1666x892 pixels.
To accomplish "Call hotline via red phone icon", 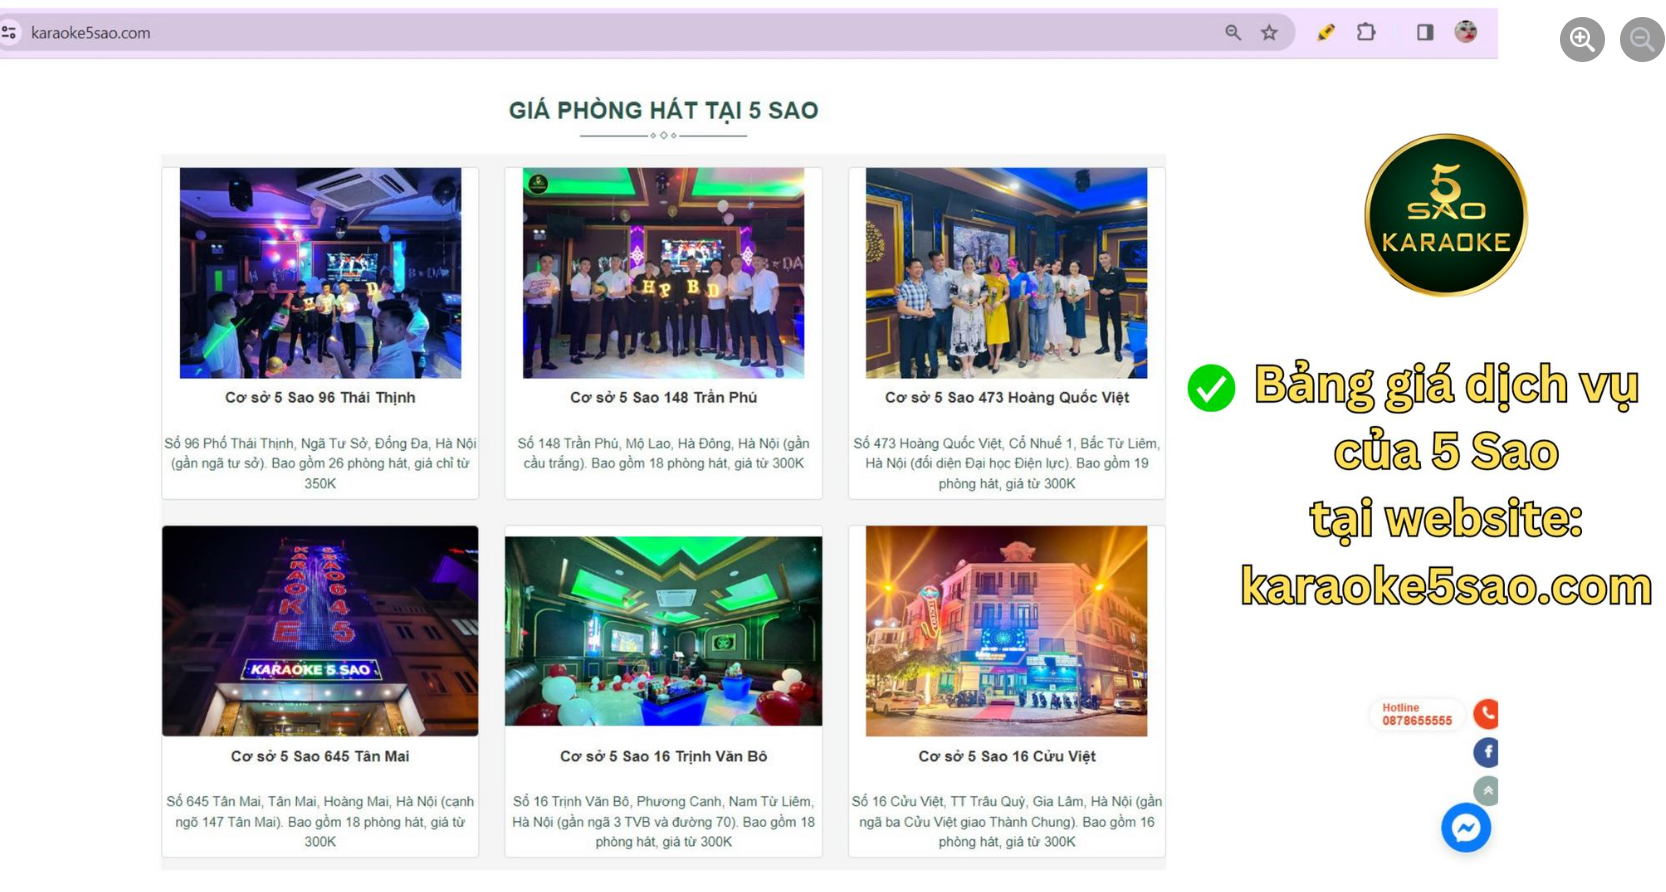I will click(1486, 713).
